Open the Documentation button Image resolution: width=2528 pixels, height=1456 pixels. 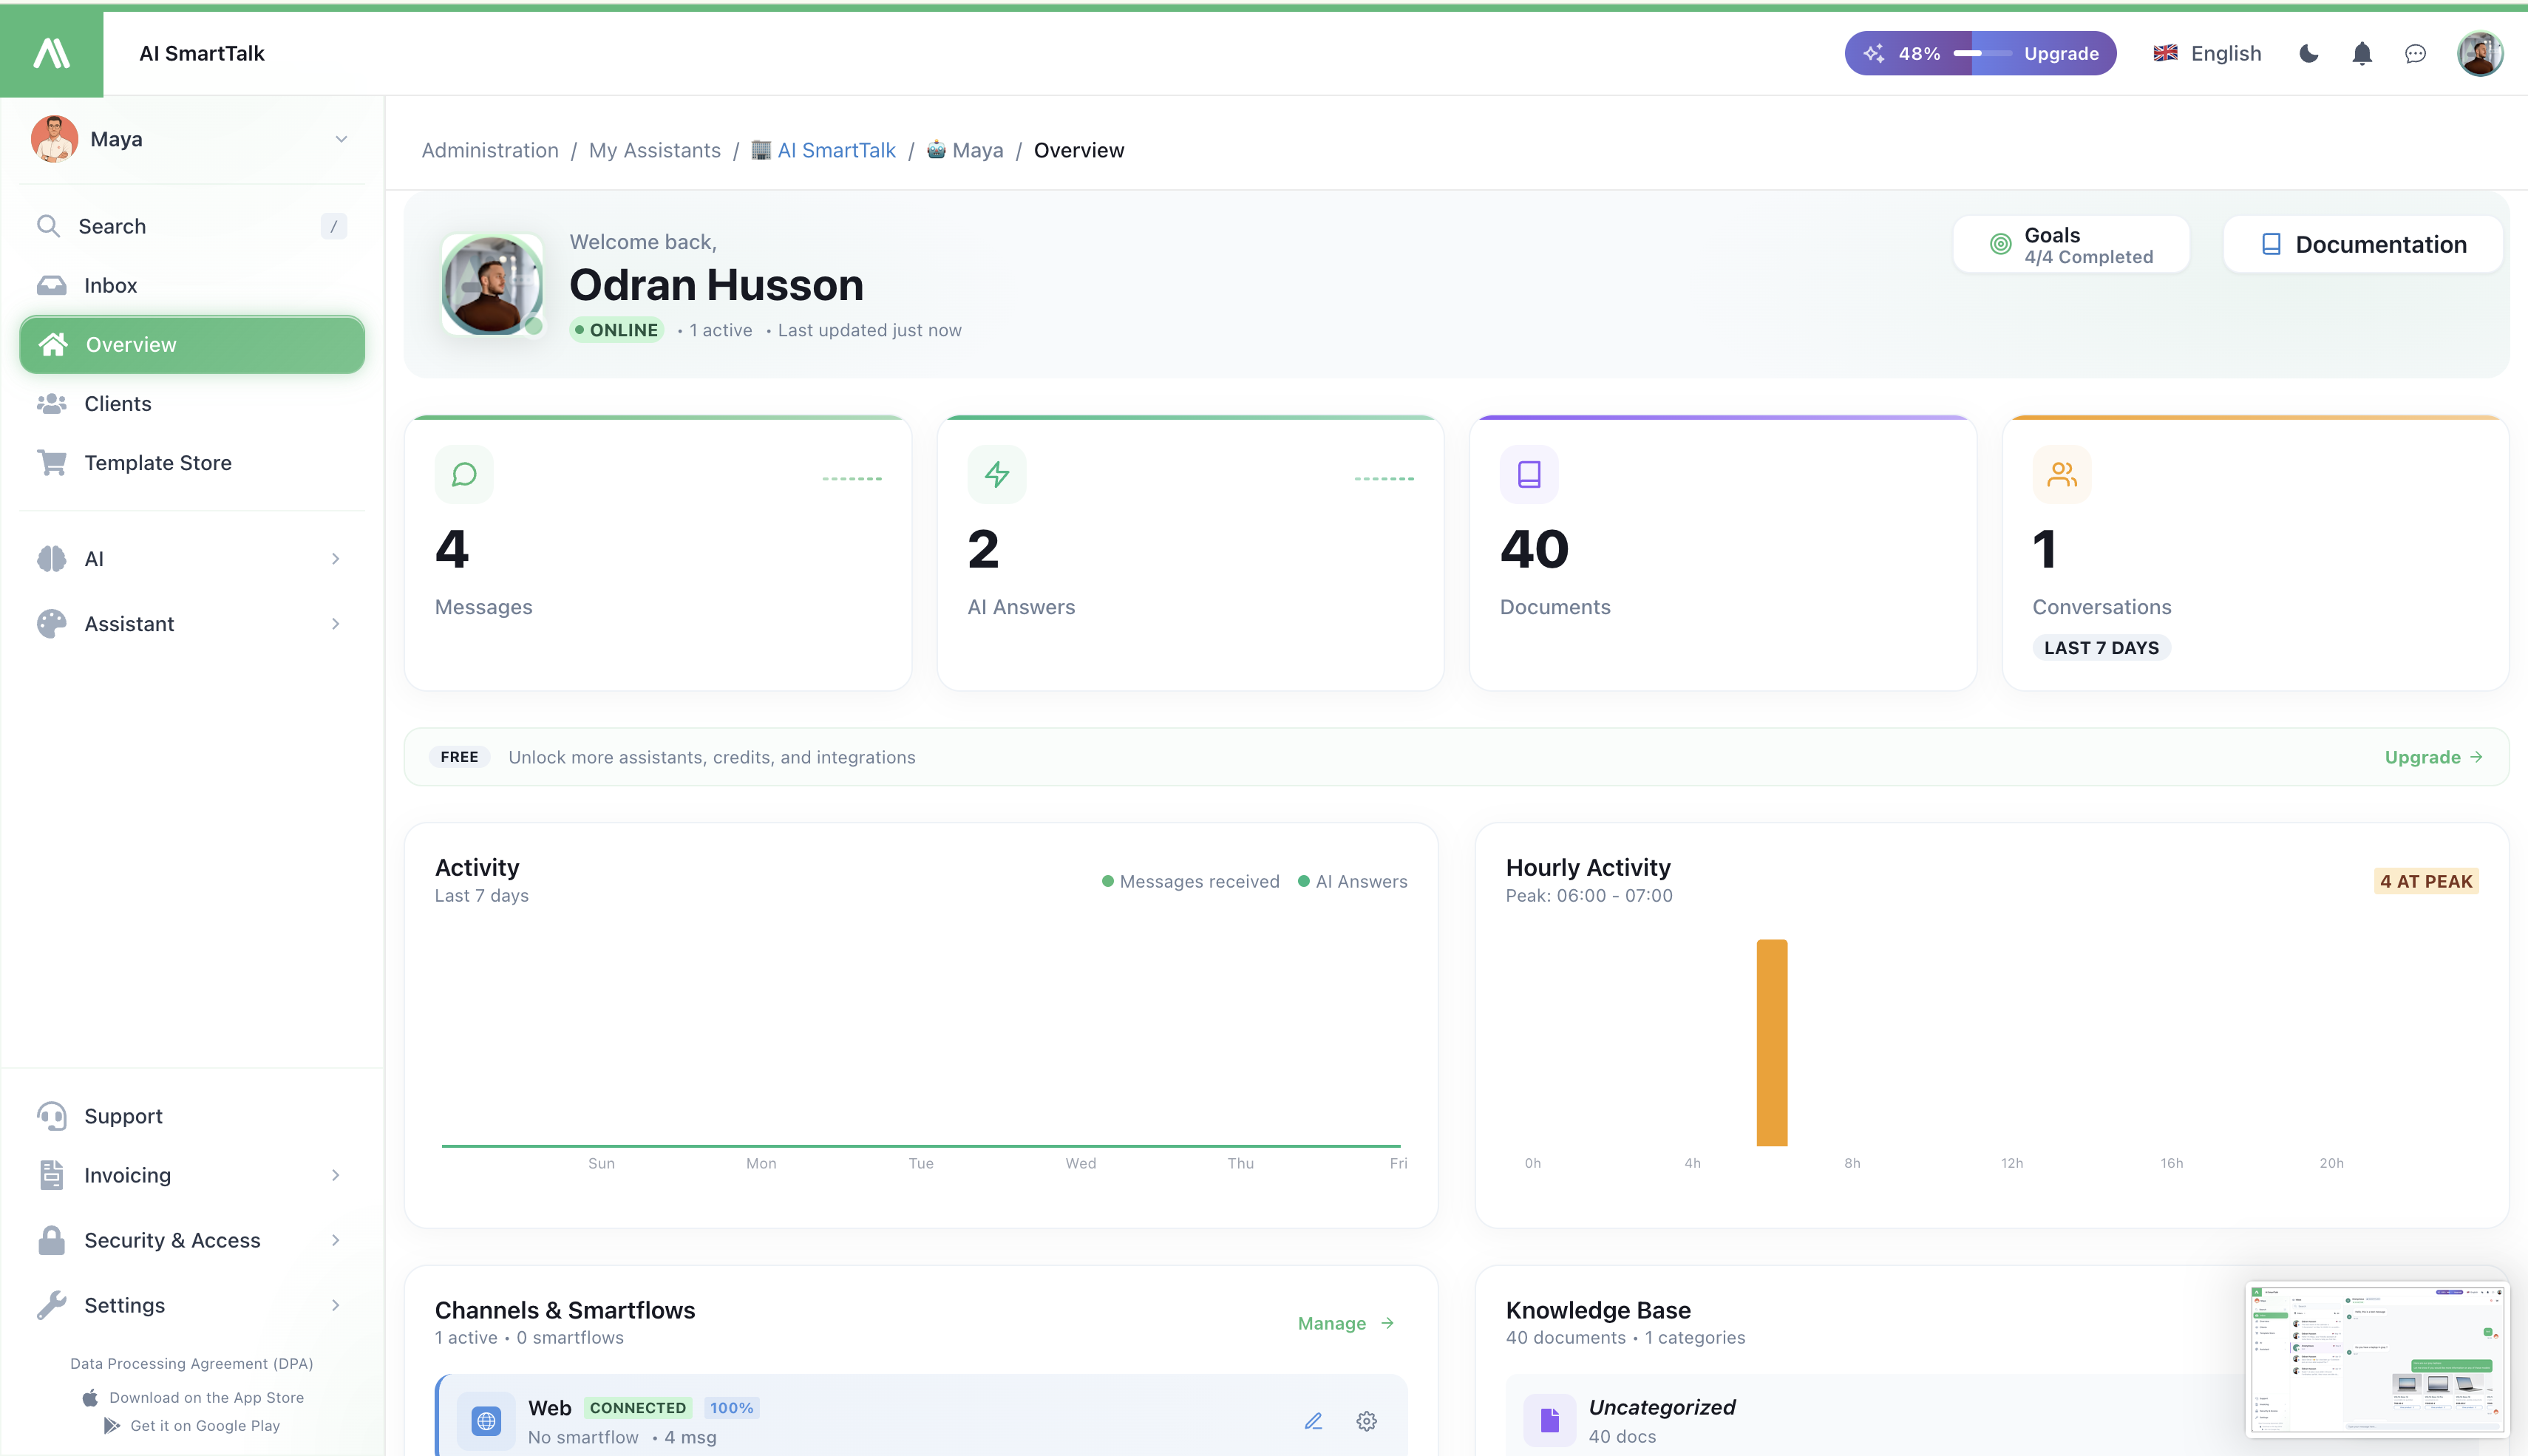tap(2363, 244)
